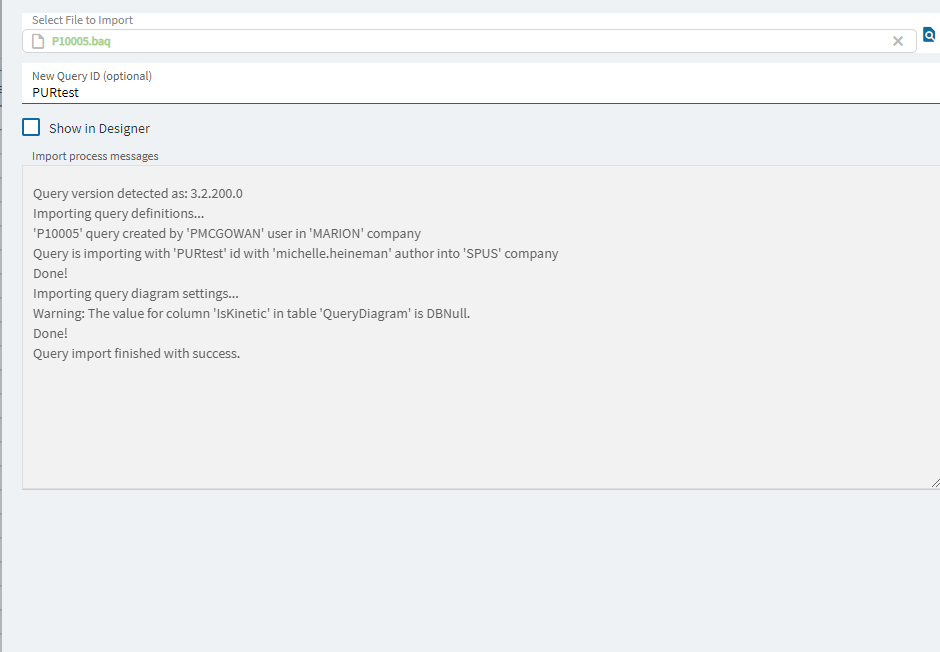Click the line mentioning PMCGOWAN user
940x652 pixels.
pos(227,233)
